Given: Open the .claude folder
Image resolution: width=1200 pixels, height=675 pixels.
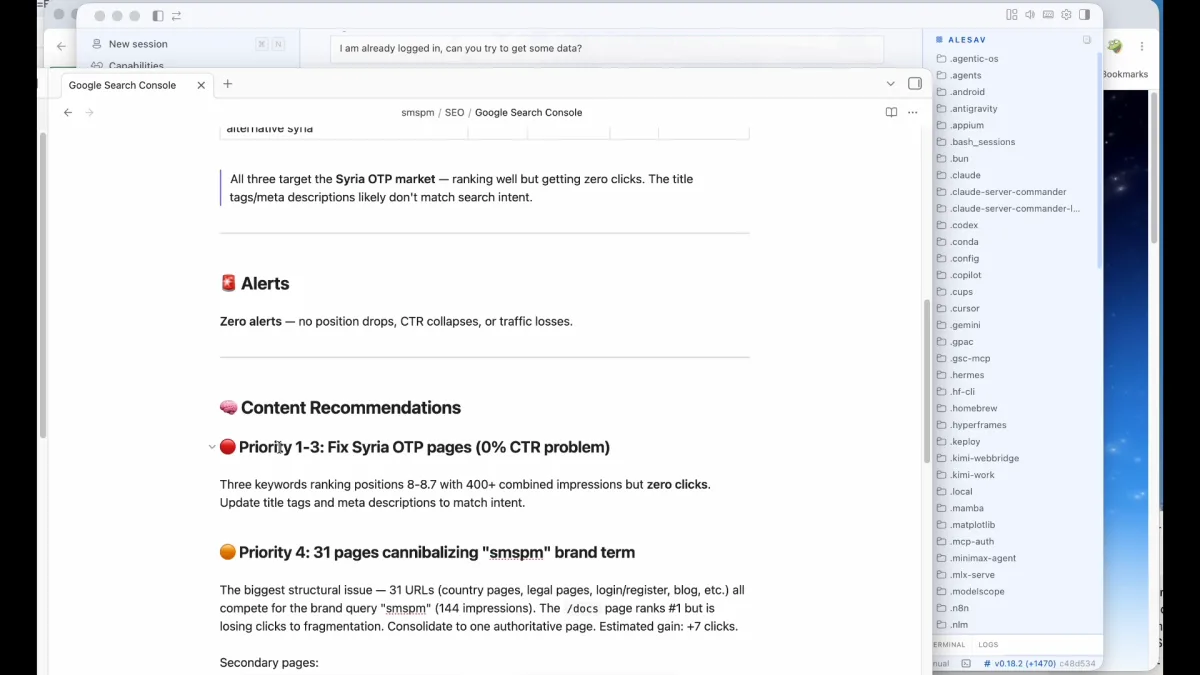Looking at the screenshot, I should click(x=965, y=175).
